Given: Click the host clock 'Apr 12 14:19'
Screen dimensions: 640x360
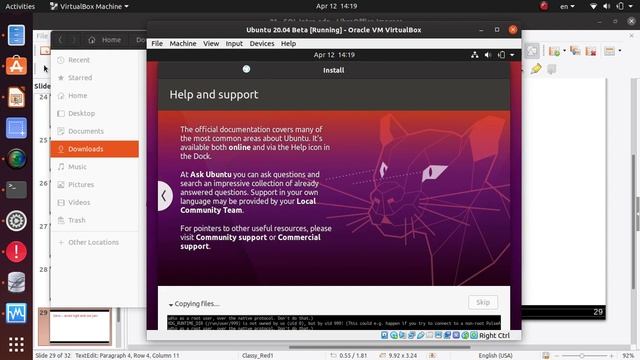Looking at the screenshot, I should pos(336,6).
